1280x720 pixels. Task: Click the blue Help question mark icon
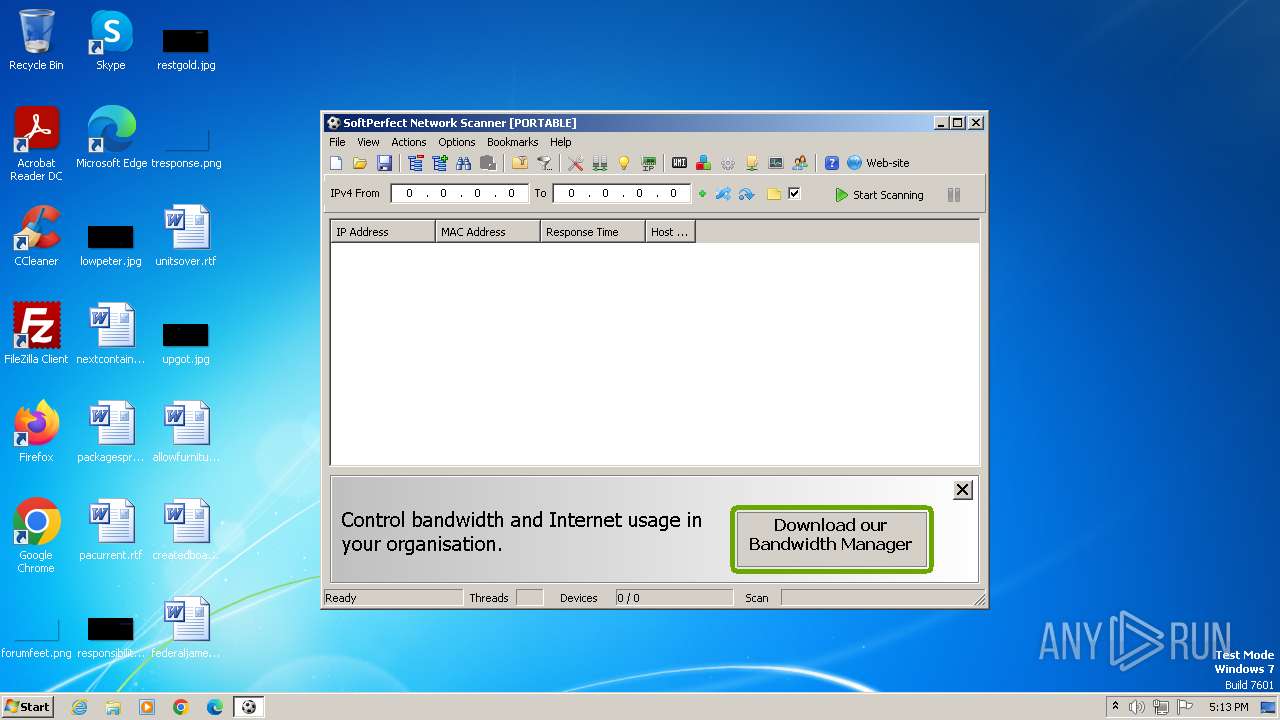832,163
